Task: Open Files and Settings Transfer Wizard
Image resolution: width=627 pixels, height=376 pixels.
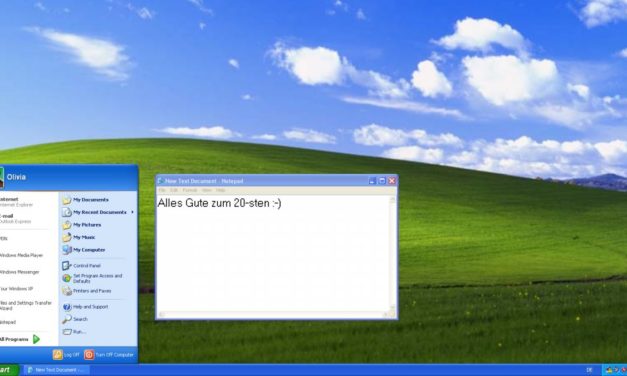Action: click(x=26, y=305)
